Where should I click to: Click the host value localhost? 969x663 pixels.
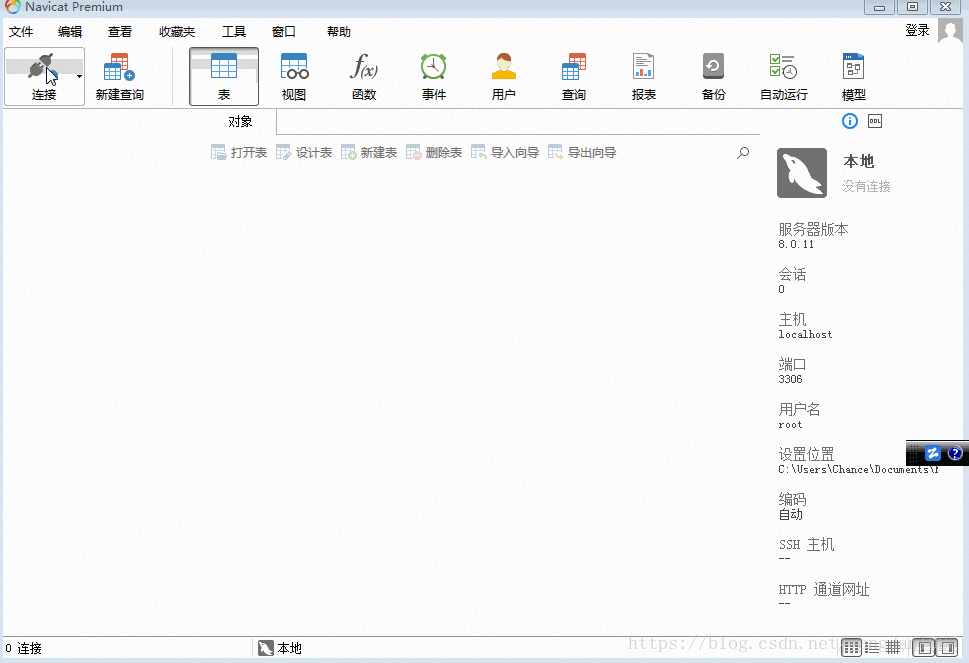pyautogui.click(x=805, y=334)
